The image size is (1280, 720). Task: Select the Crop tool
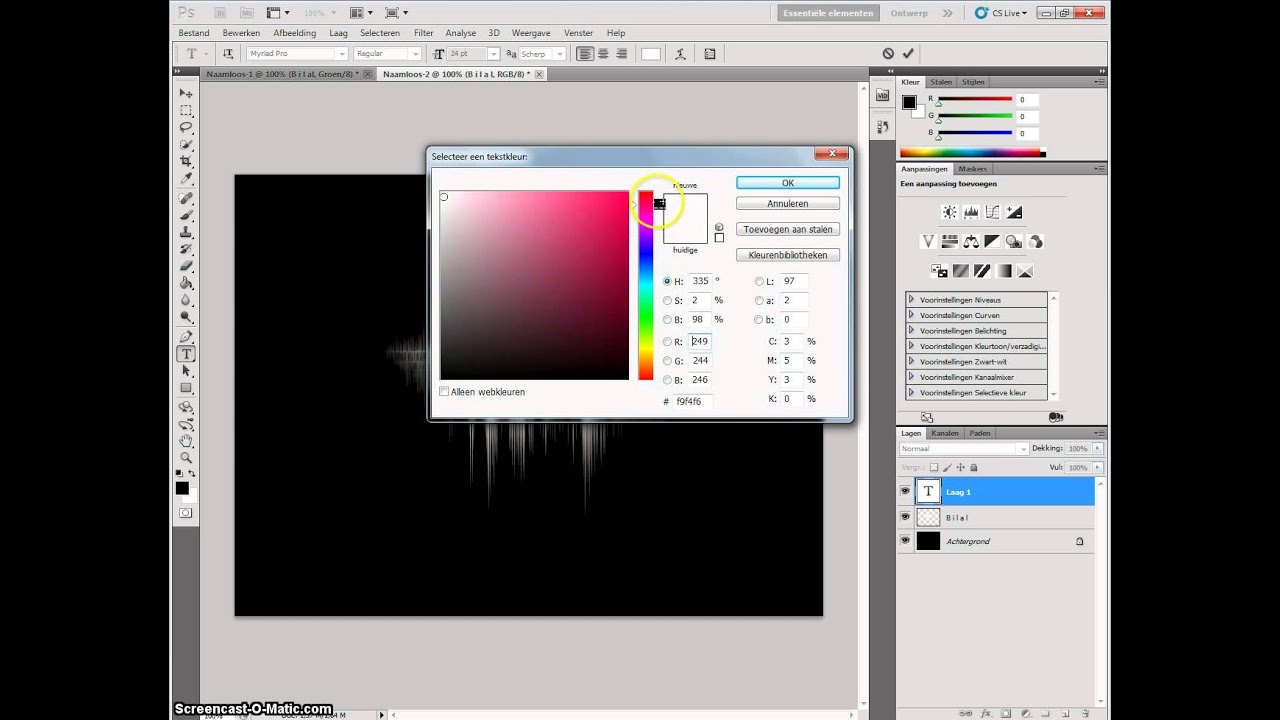(x=186, y=161)
